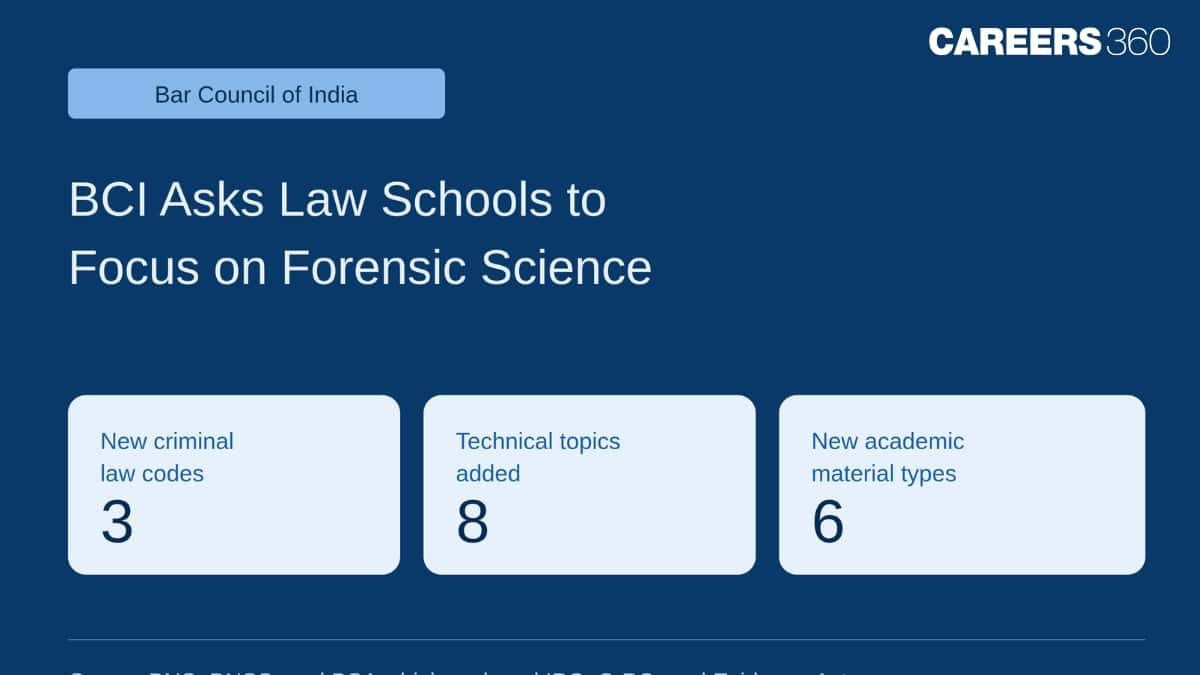The image size is (1200, 675).
Task: Click the number 6 value
Action: [x=828, y=522]
